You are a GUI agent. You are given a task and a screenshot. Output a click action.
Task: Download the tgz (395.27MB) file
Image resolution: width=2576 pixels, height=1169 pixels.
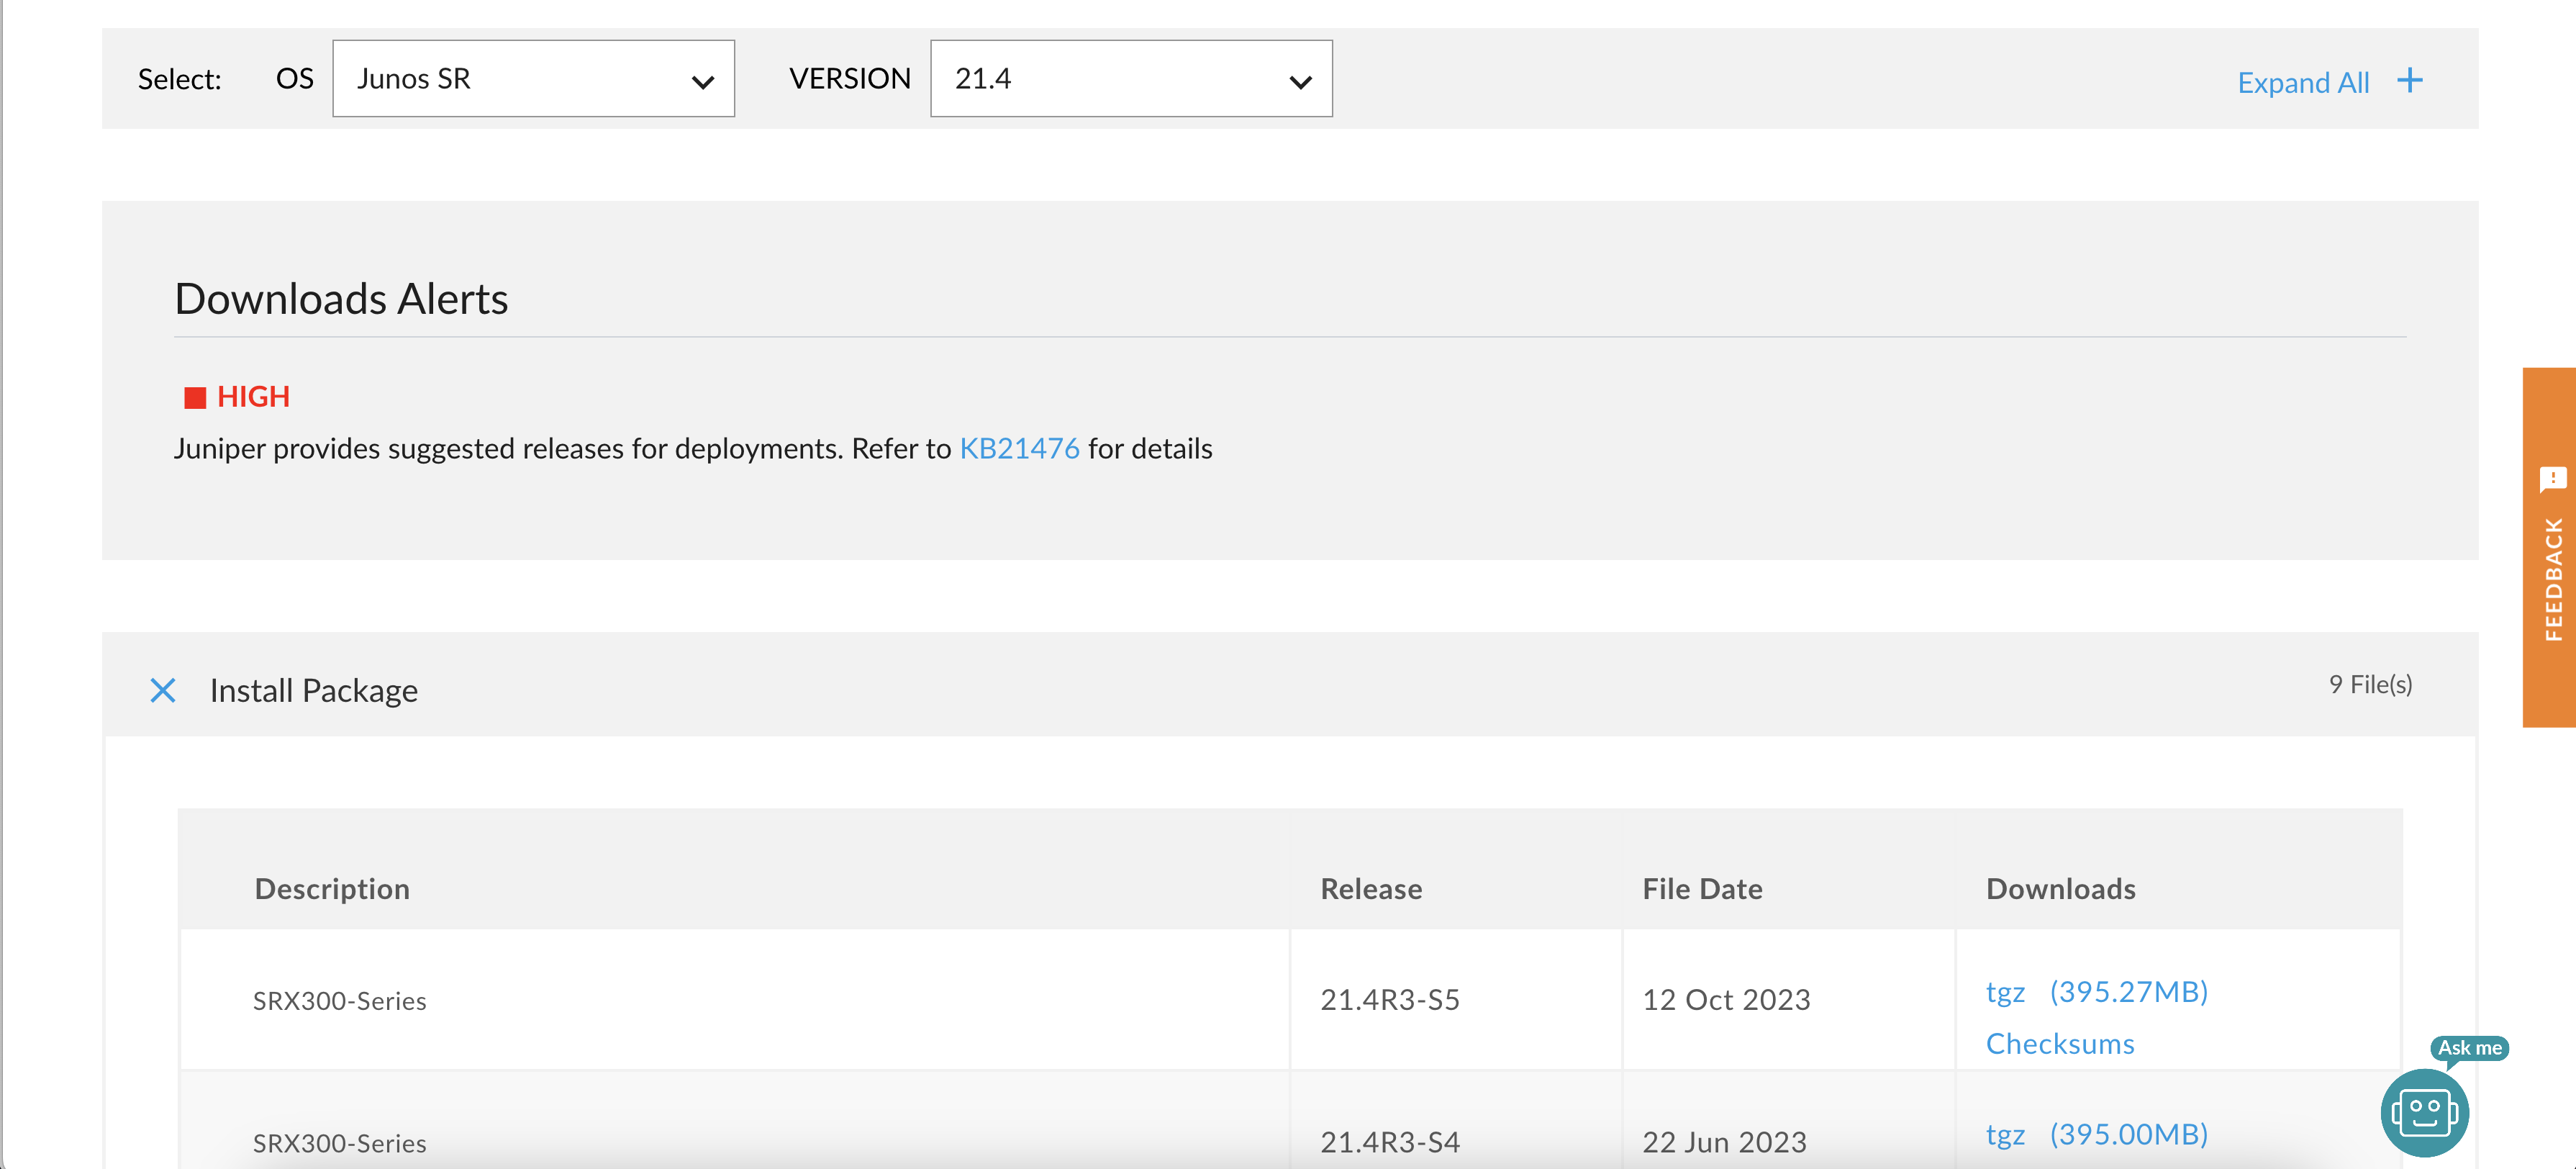(2096, 991)
